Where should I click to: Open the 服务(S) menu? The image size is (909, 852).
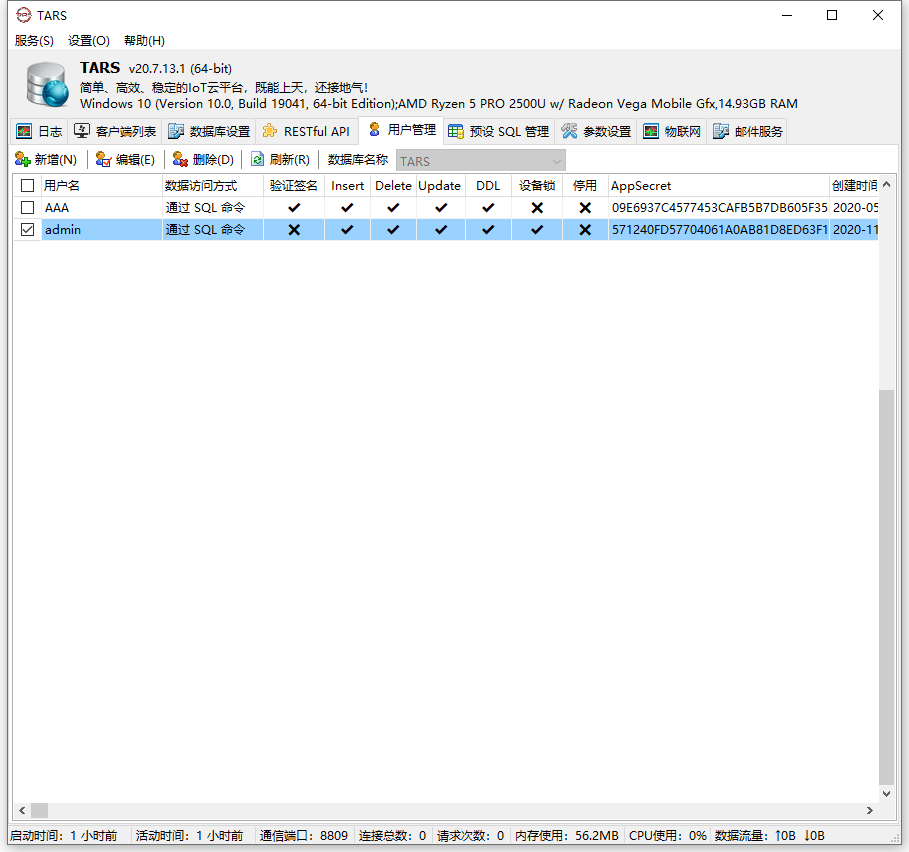point(34,41)
